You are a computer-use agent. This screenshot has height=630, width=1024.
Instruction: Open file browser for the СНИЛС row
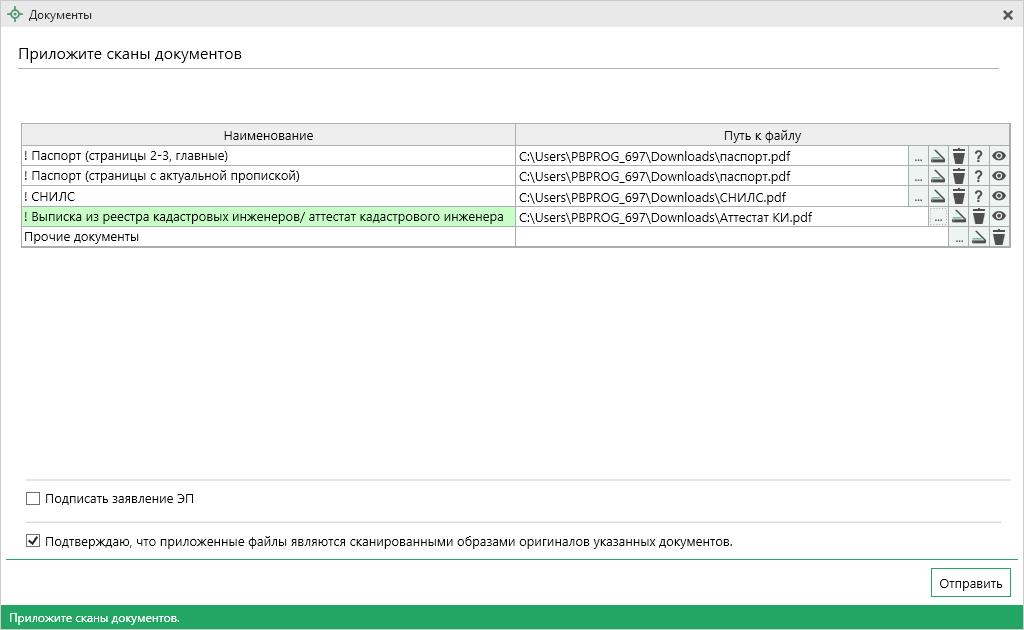point(918,196)
